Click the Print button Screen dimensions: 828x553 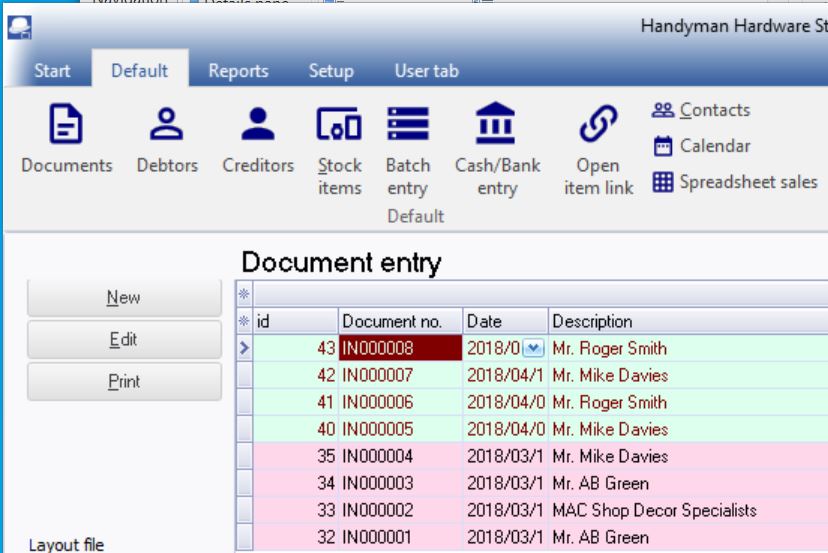[x=124, y=382]
